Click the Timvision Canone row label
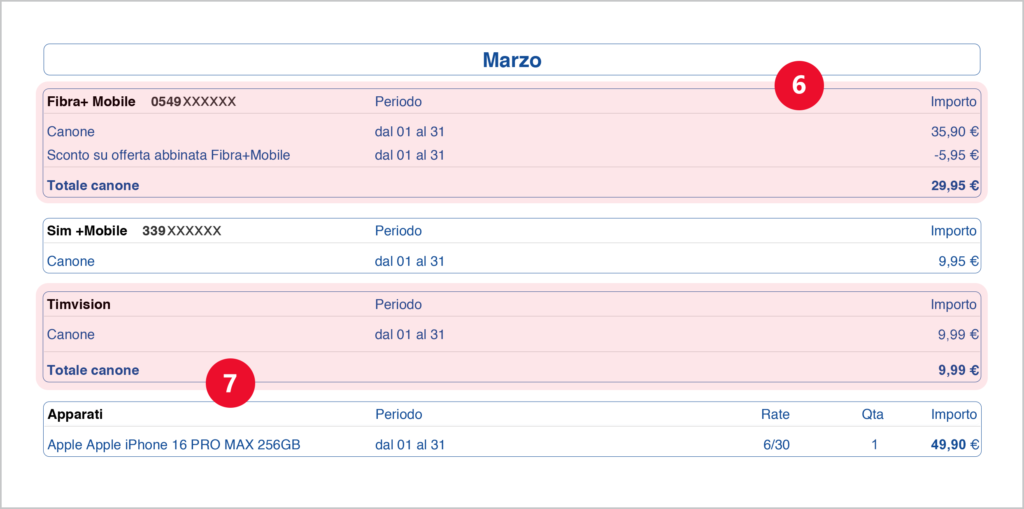Viewport: 1024px width, 509px height. (x=71, y=335)
